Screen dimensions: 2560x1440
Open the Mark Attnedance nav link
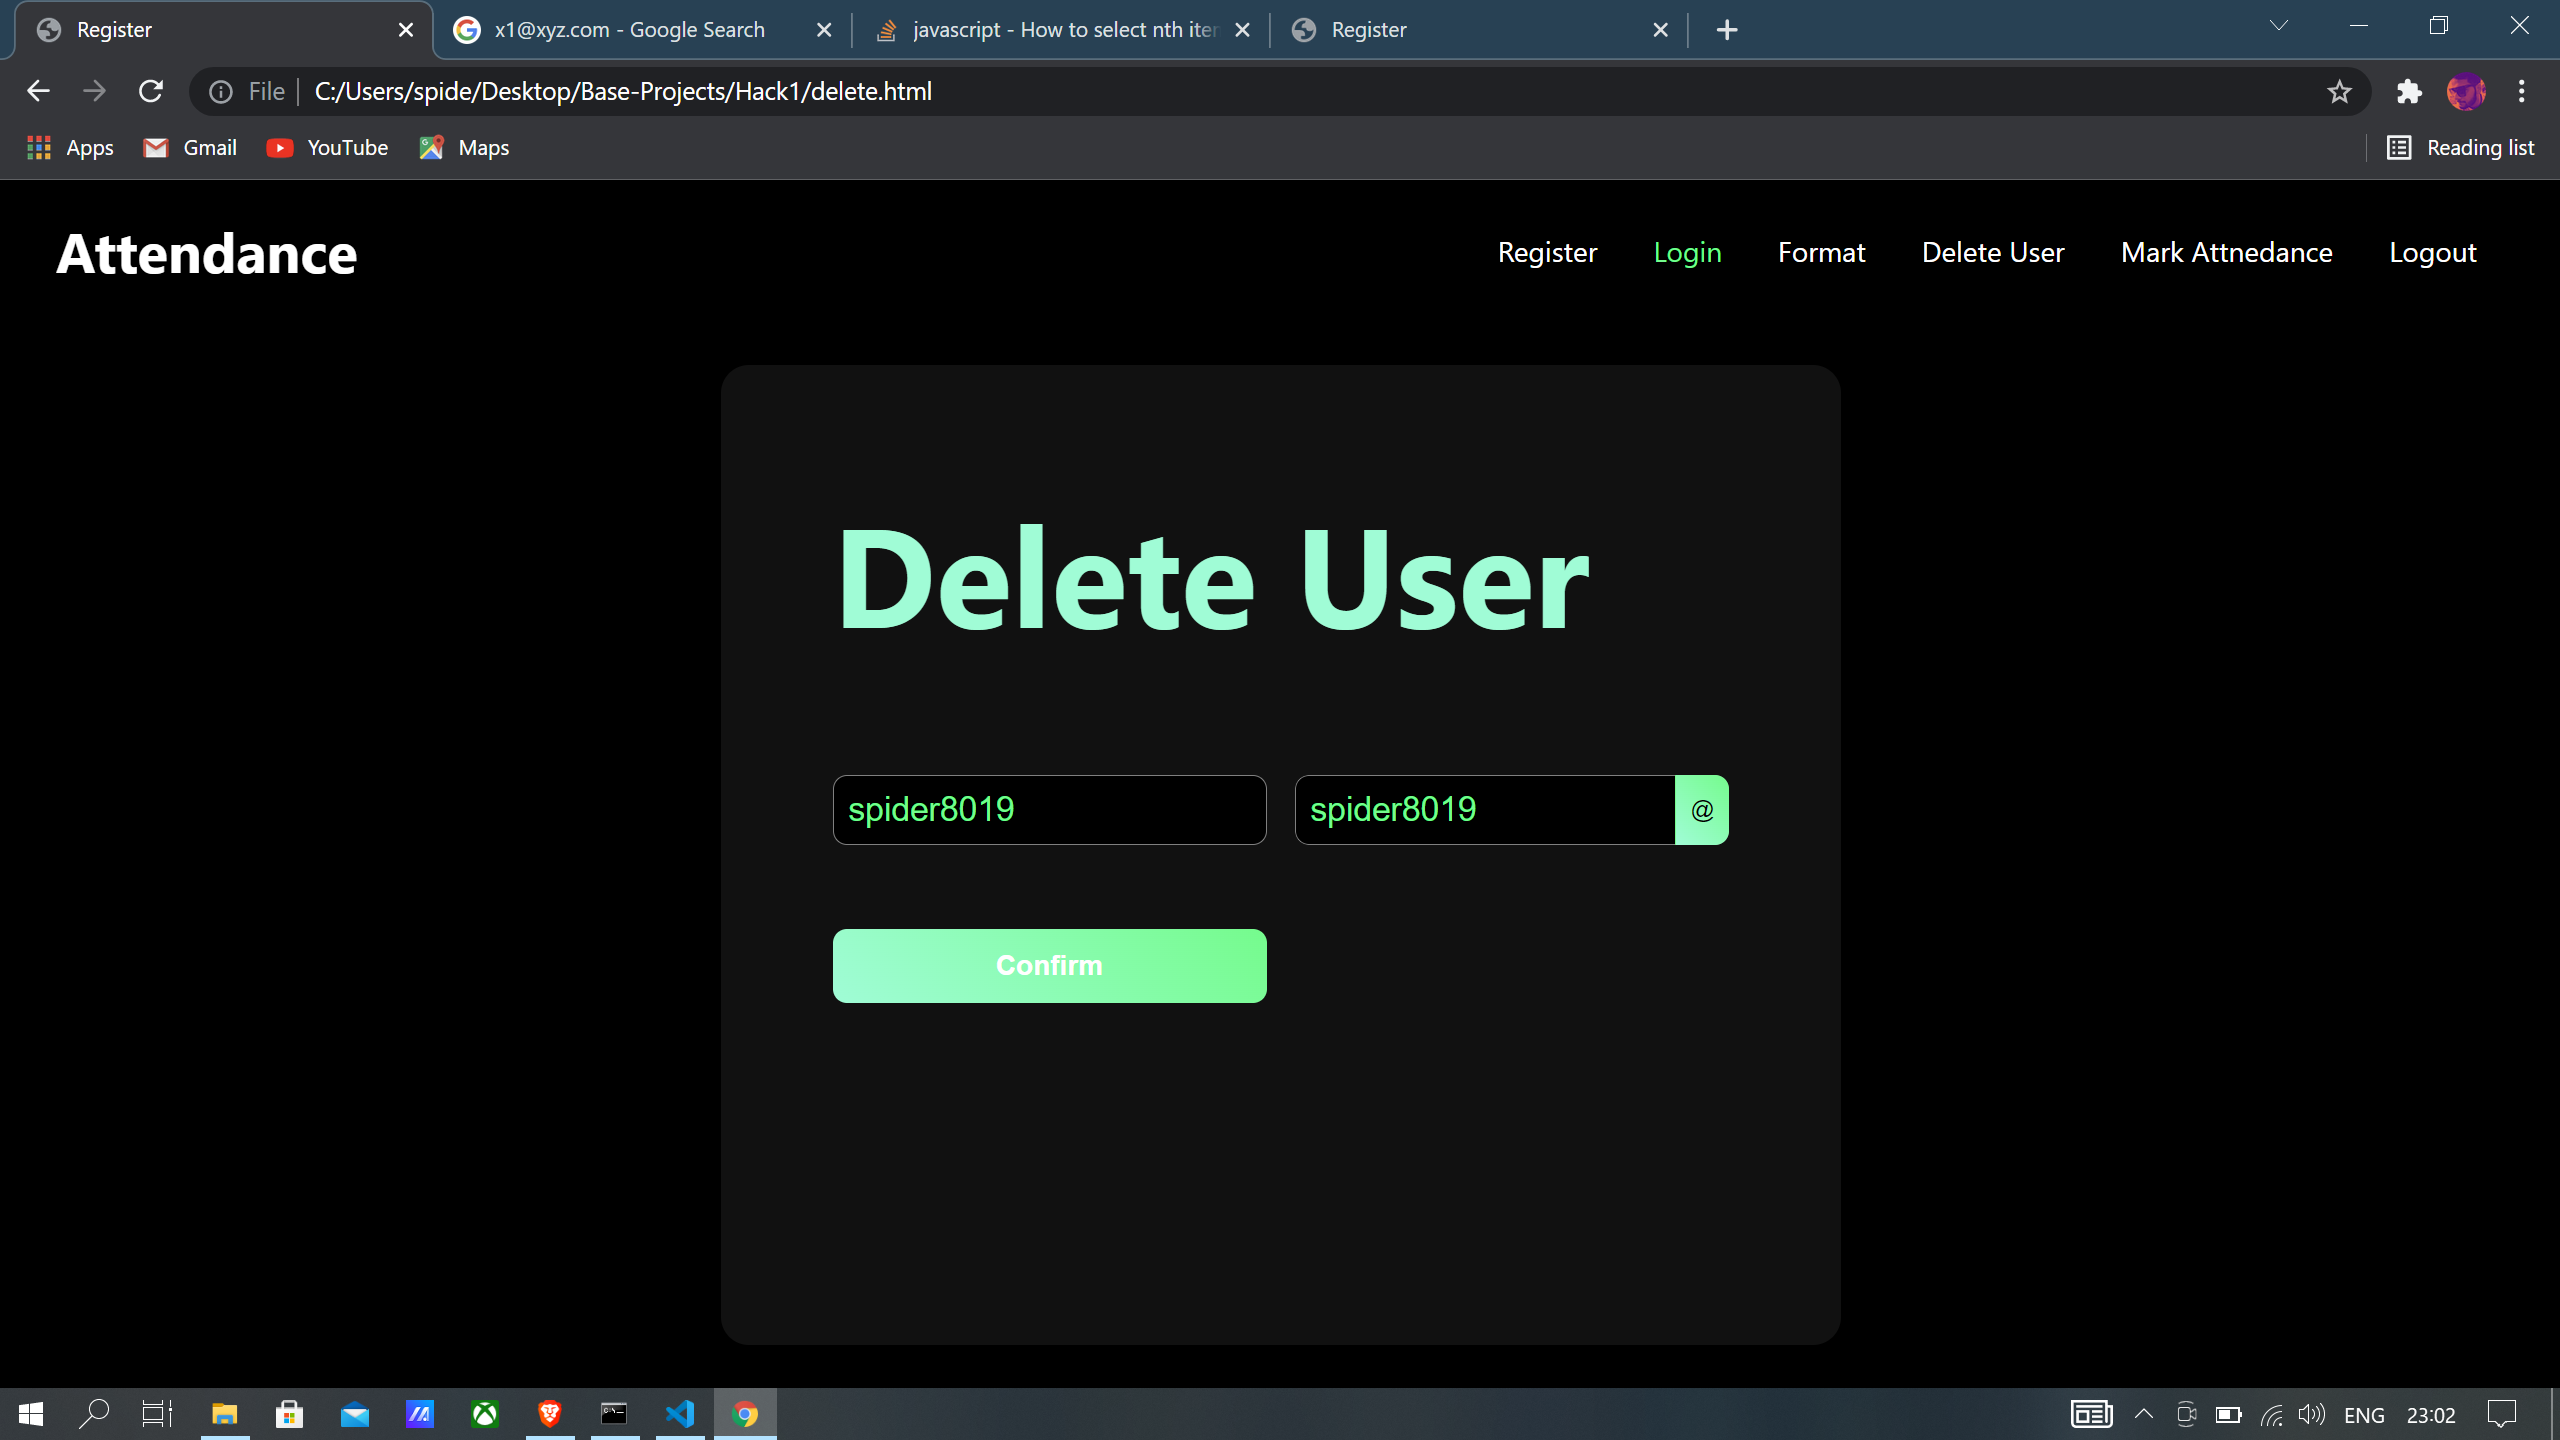click(2226, 253)
